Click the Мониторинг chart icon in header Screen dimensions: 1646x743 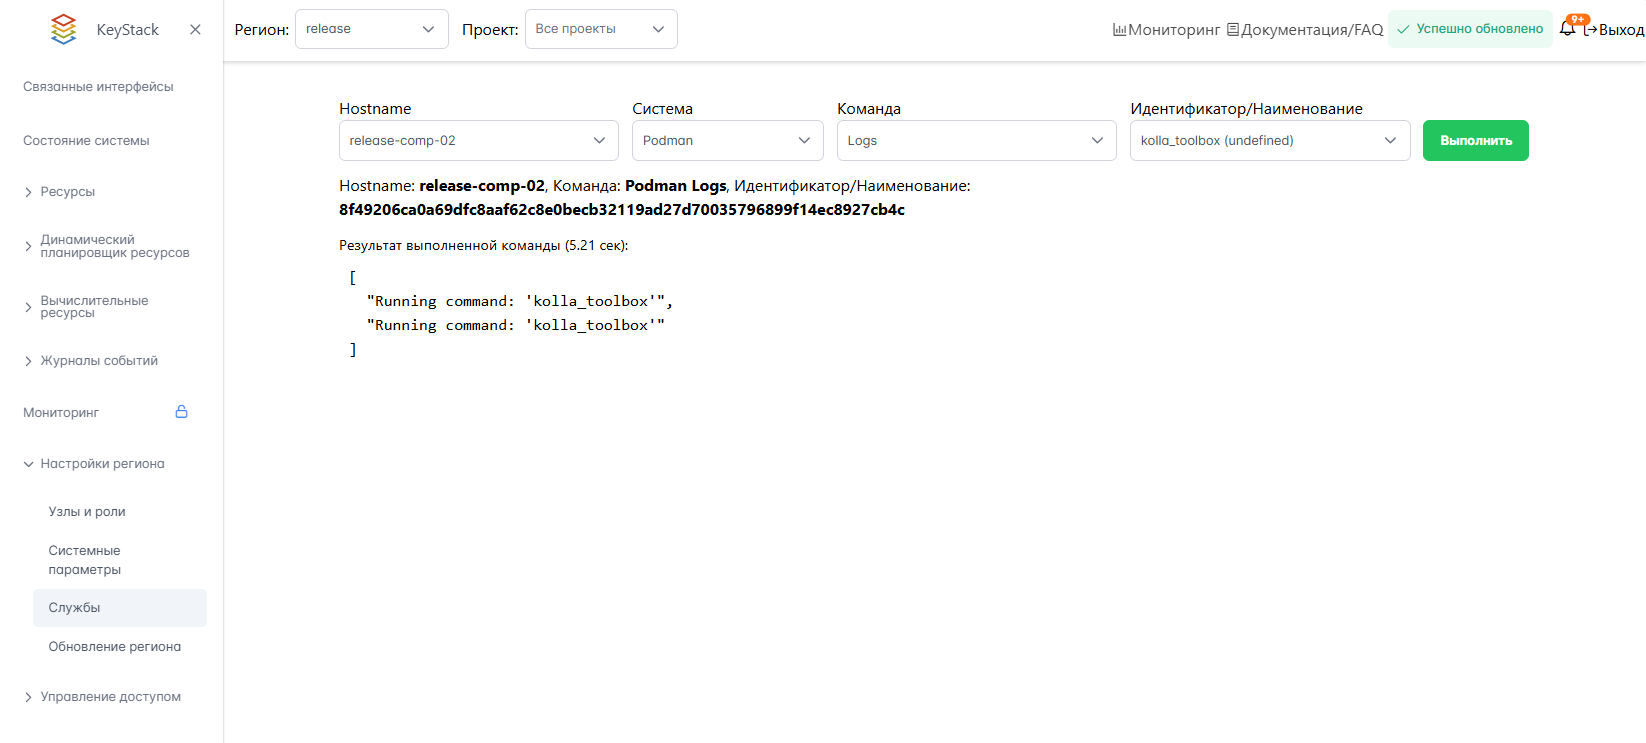[1119, 30]
